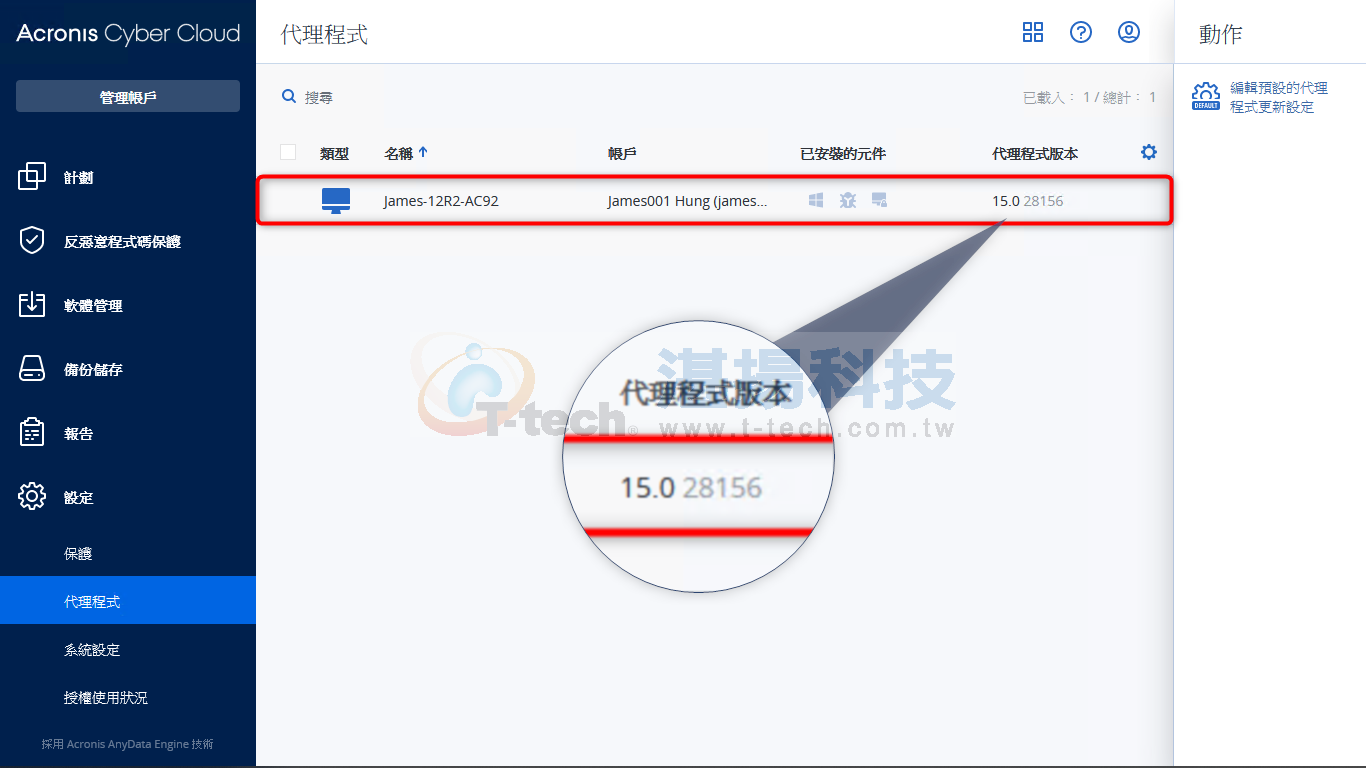Click the 代理程式 page title
The height and width of the screenshot is (768, 1366).
point(324,34)
